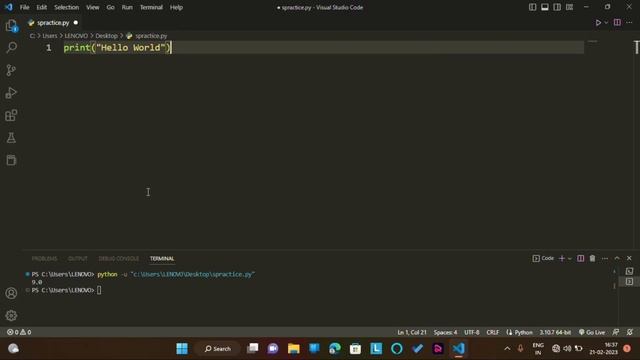Open the Go menu
This screenshot has height=360, width=640.
(x=111, y=7)
